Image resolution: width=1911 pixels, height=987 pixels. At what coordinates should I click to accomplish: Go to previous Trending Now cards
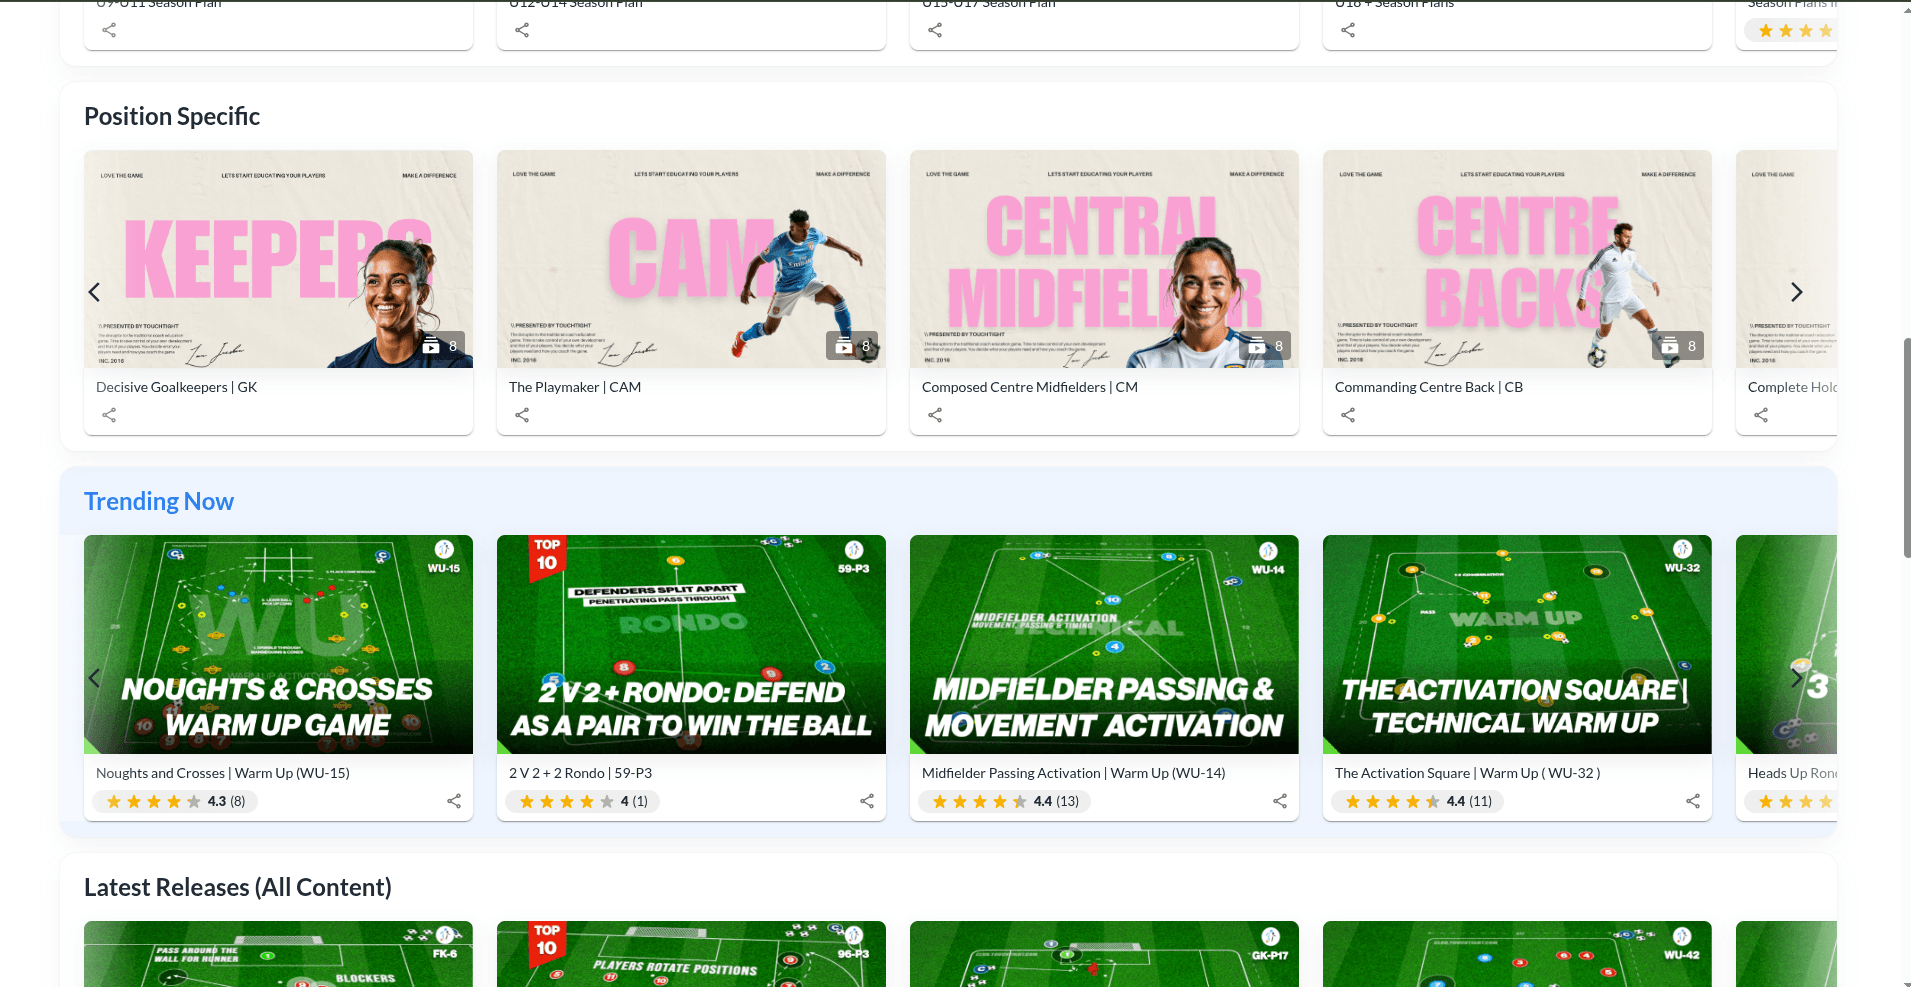(95, 678)
